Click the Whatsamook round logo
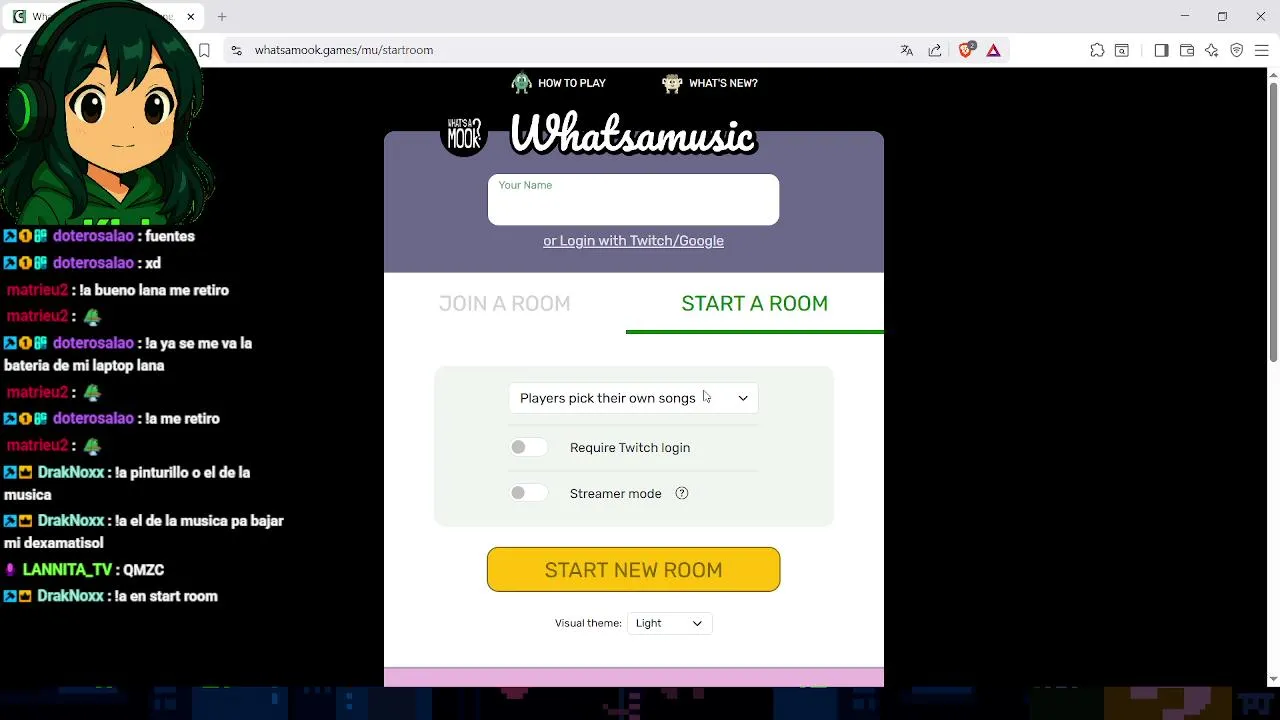The image size is (1280, 720). (x=464, y=135)
